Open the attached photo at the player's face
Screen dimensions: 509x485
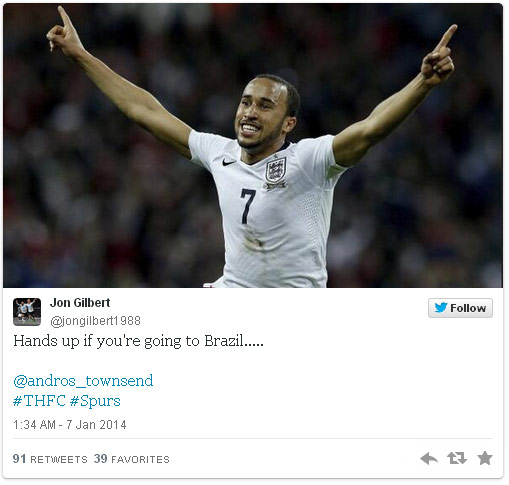265,113
